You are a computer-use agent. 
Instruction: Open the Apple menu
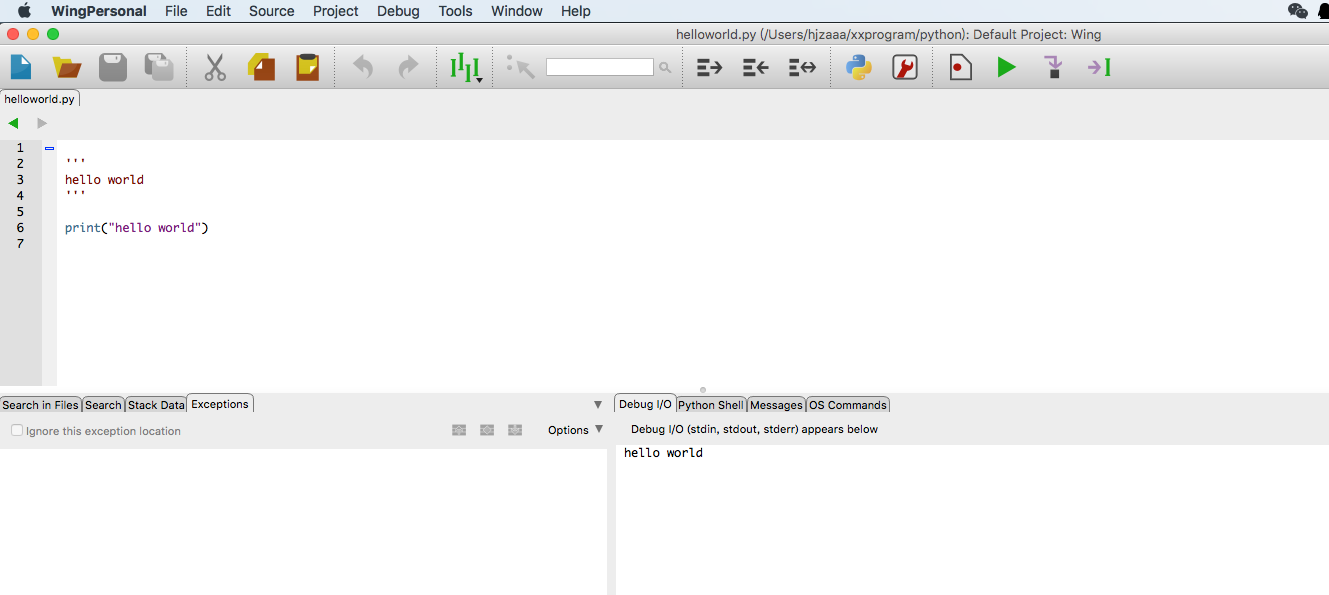tap(24, 11)
